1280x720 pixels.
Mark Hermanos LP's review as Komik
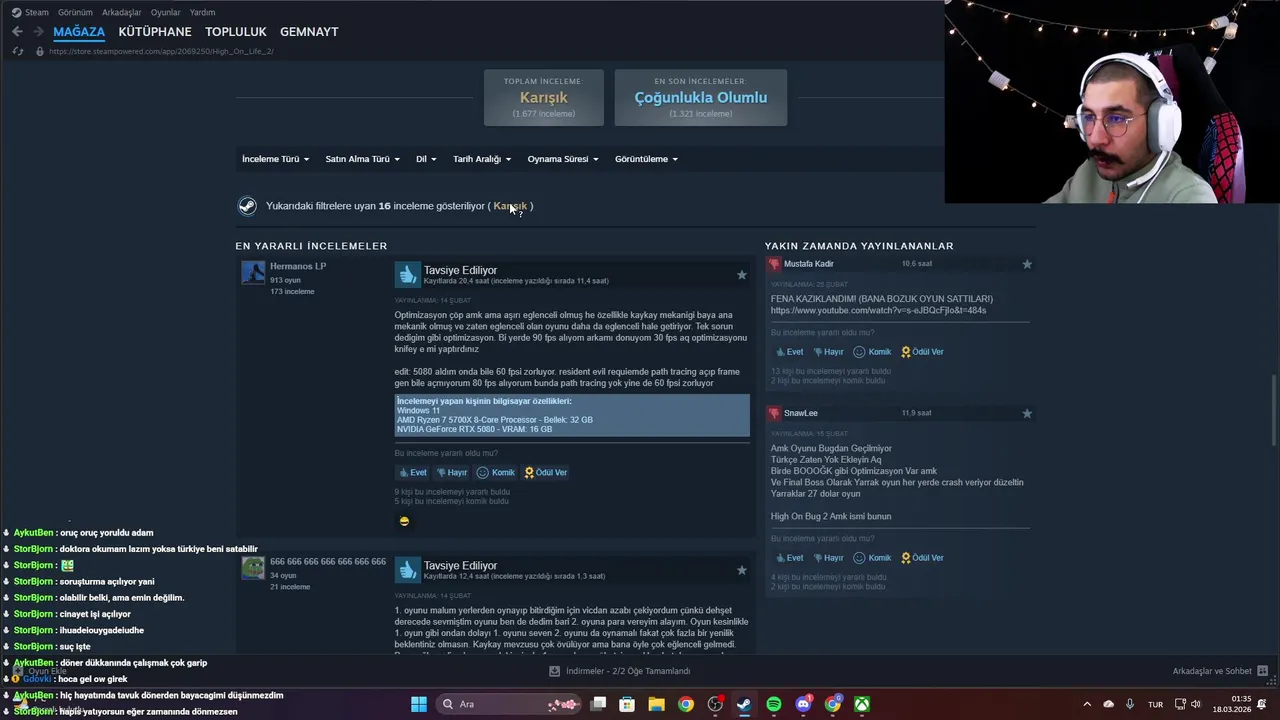point(496,473)
